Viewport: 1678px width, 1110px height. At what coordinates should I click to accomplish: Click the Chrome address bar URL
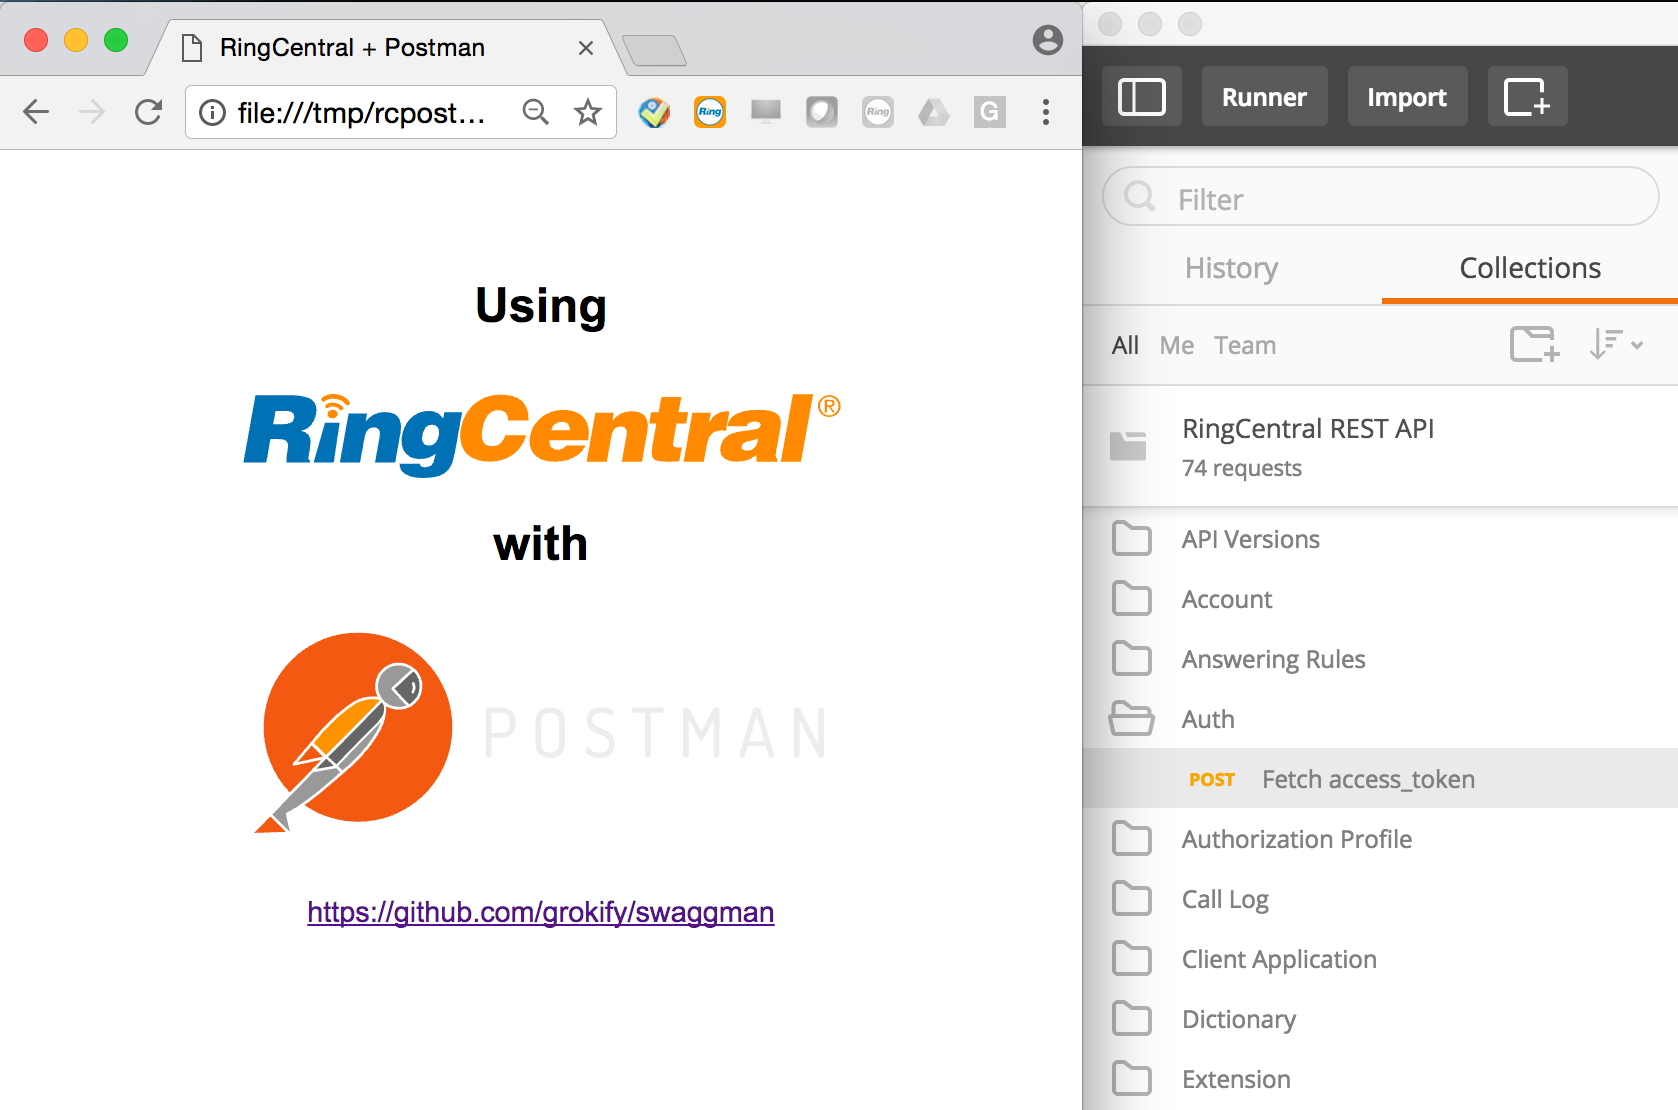[362, 113]
